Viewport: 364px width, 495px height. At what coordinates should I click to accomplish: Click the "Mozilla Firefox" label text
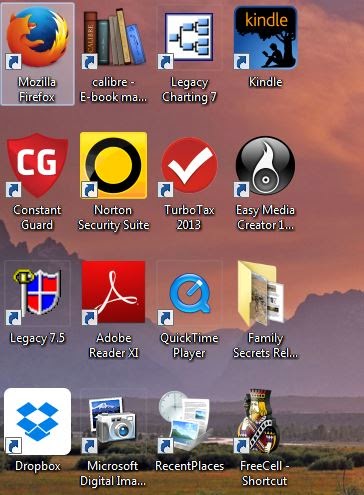tap(37, 89)
